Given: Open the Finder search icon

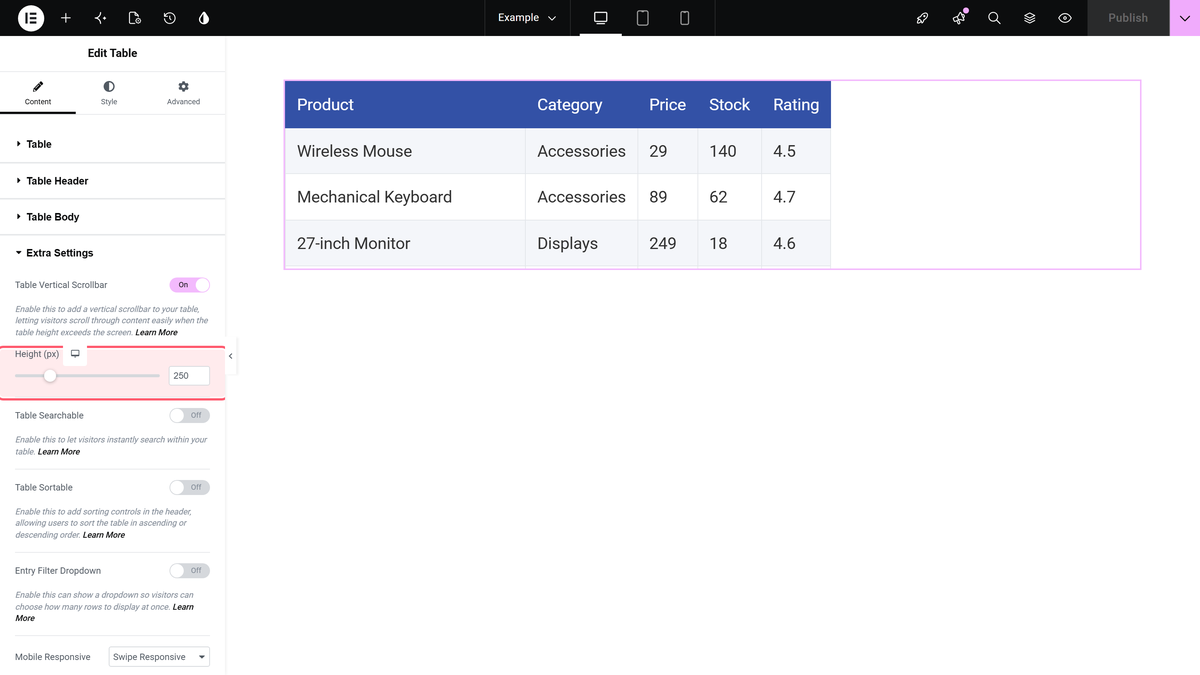Looking at the screenshot, I should (x=994, y=18).
